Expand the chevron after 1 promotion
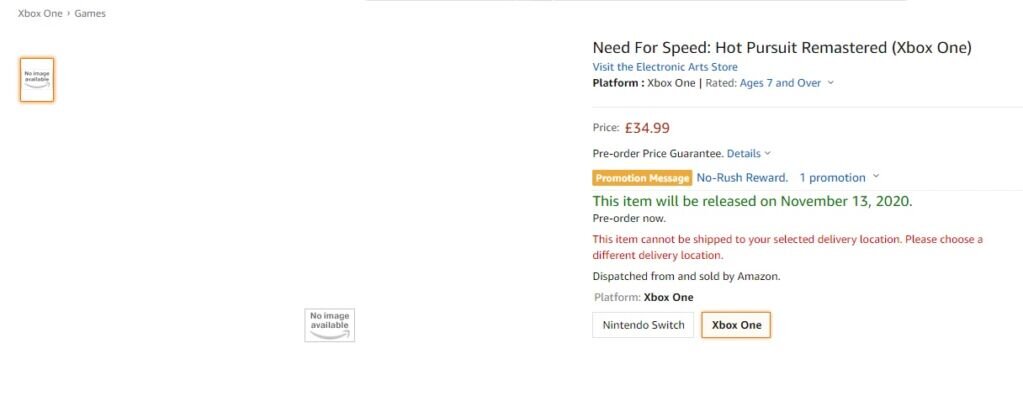The image size is (1023, 417). coord(876,177)
